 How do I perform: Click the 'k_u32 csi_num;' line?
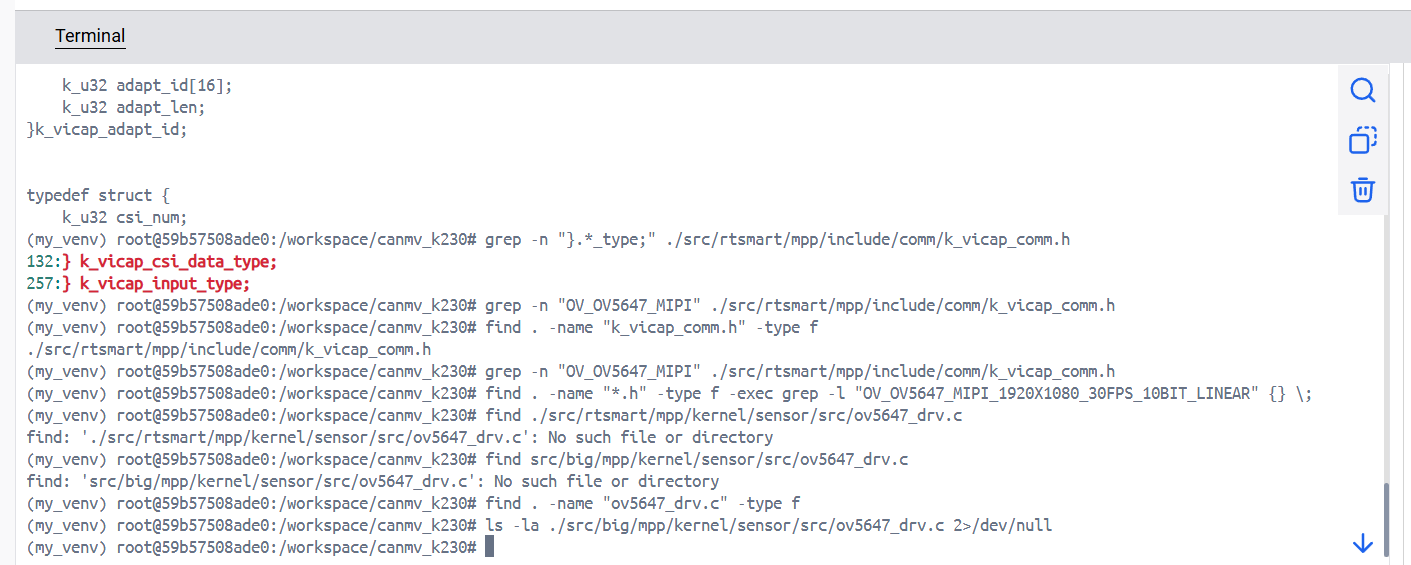click(x=125, y=217)
